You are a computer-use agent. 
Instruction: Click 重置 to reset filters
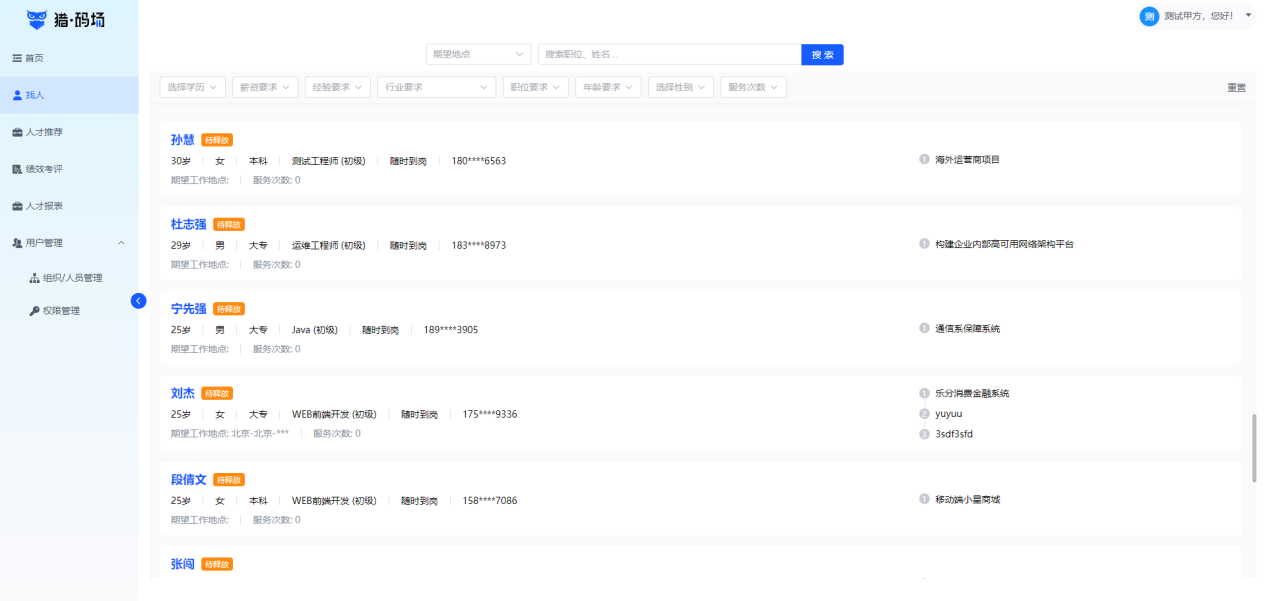[x=1236, y=88]
